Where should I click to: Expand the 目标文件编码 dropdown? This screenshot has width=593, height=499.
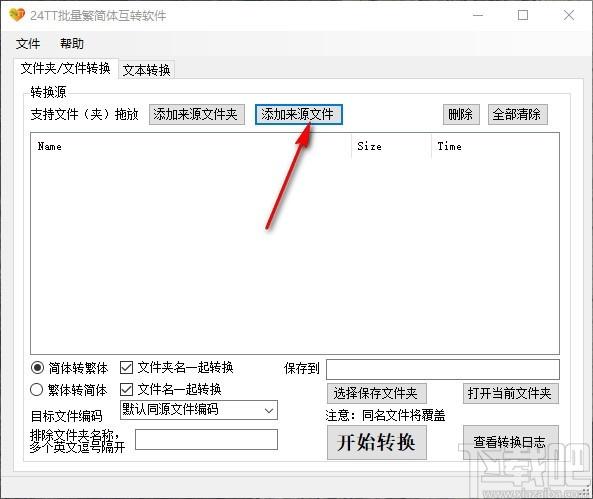[x=199, y=410]
